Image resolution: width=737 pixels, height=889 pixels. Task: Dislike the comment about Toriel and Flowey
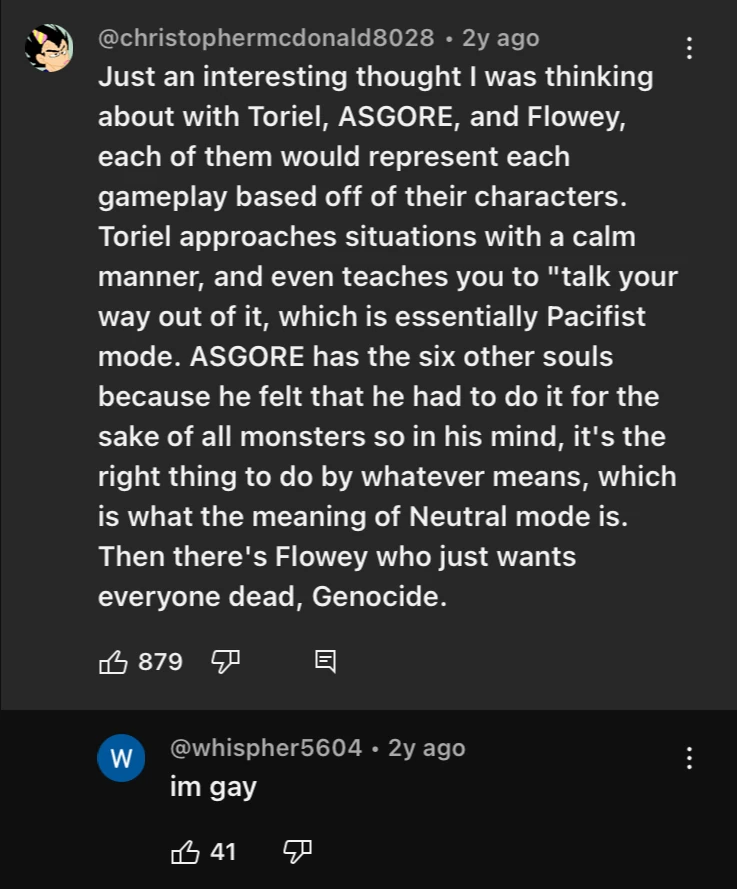(x=224, y=661)
